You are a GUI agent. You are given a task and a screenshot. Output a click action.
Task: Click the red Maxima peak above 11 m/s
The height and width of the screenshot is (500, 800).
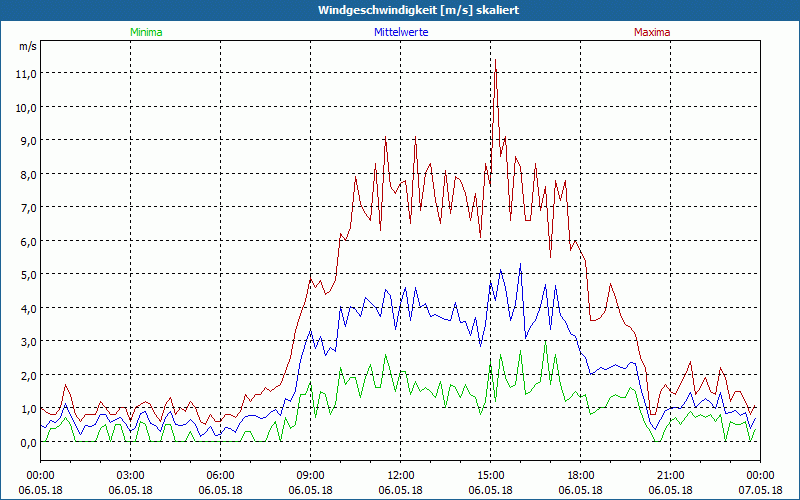(495, 60)
